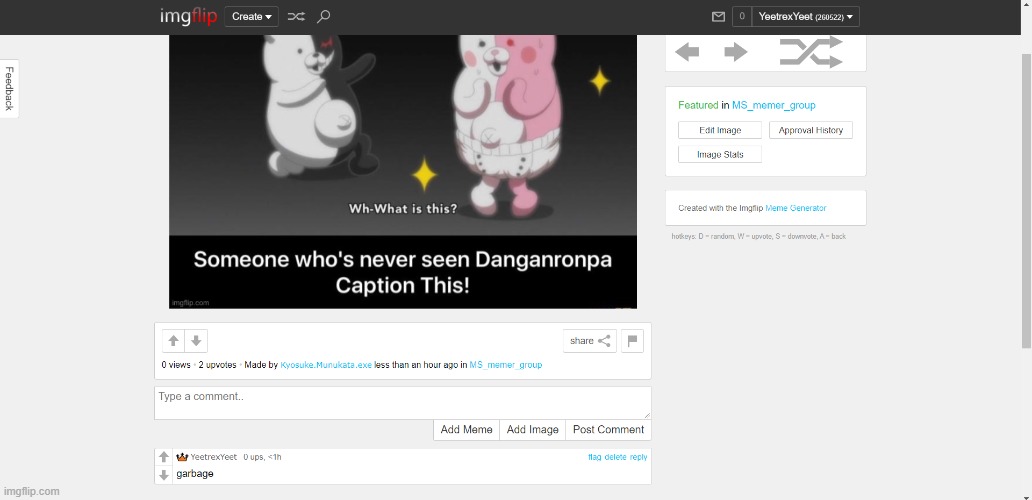
Task: Go to next meme with right arrow
Action: point(736,53)
